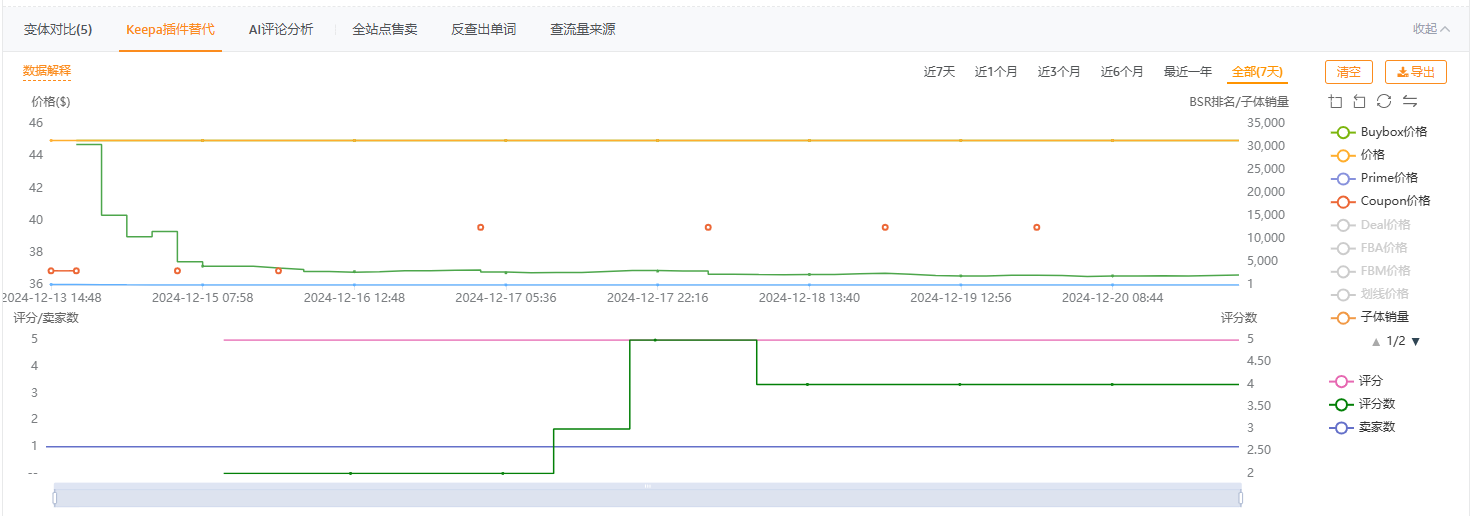Go to previous legend page with up arrow
This screenshot has width=1476, height=516.
pos(1376,342)
